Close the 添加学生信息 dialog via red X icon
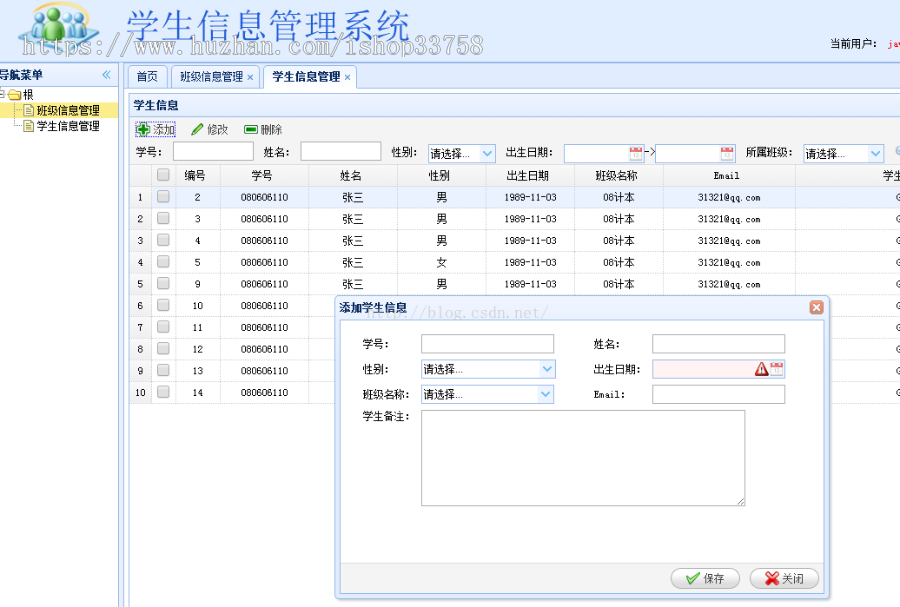 (x=816, y=307)
